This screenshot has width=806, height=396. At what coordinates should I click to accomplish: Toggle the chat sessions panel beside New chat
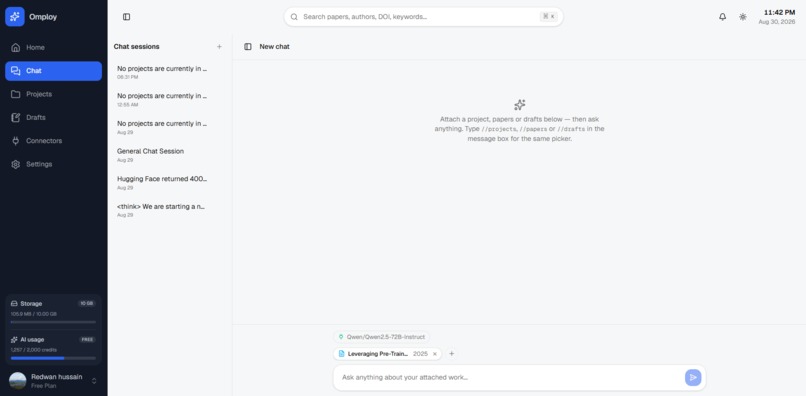(x=248, y=47)
